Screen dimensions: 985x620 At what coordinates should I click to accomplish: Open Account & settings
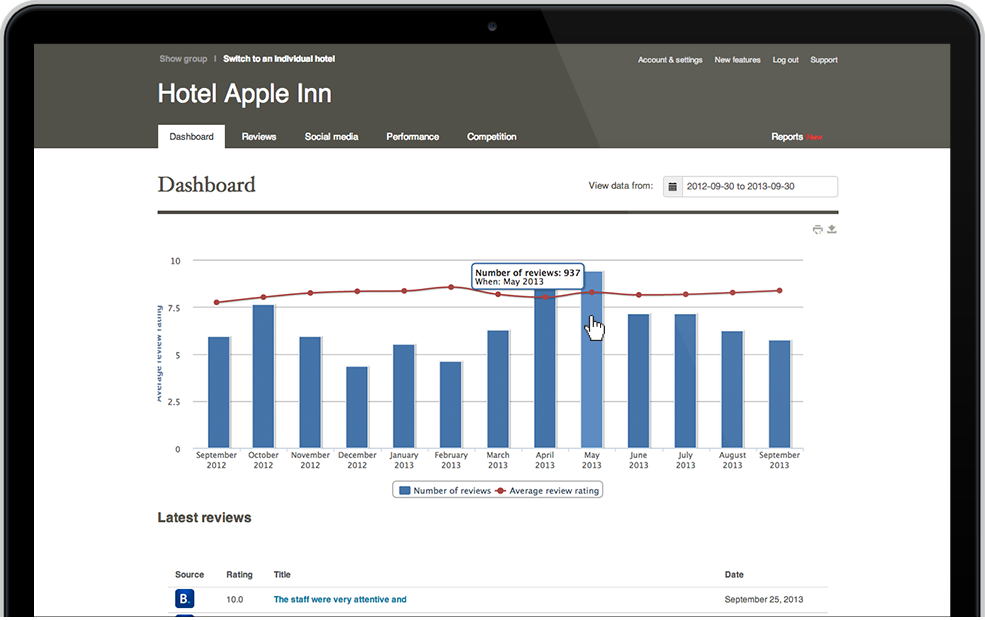point(670,60)
